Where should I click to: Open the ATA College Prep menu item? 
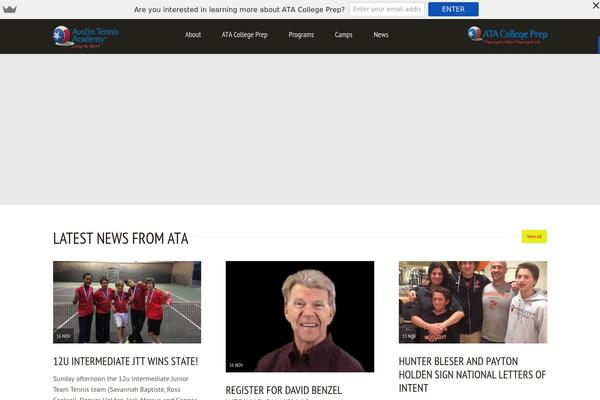245,35
